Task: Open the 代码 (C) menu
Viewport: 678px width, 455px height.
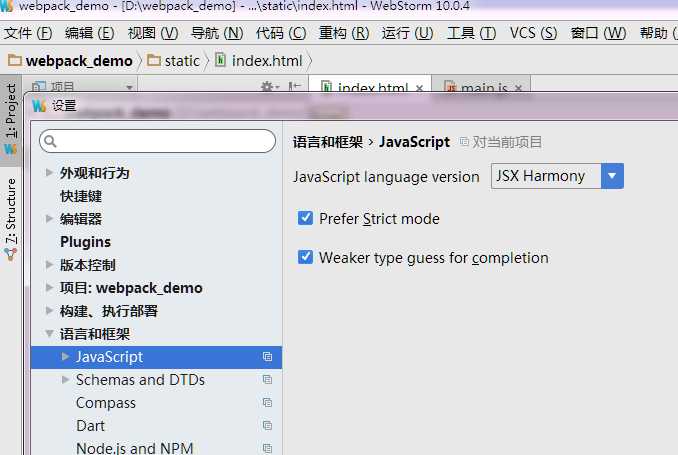Action: click(281, 33)
